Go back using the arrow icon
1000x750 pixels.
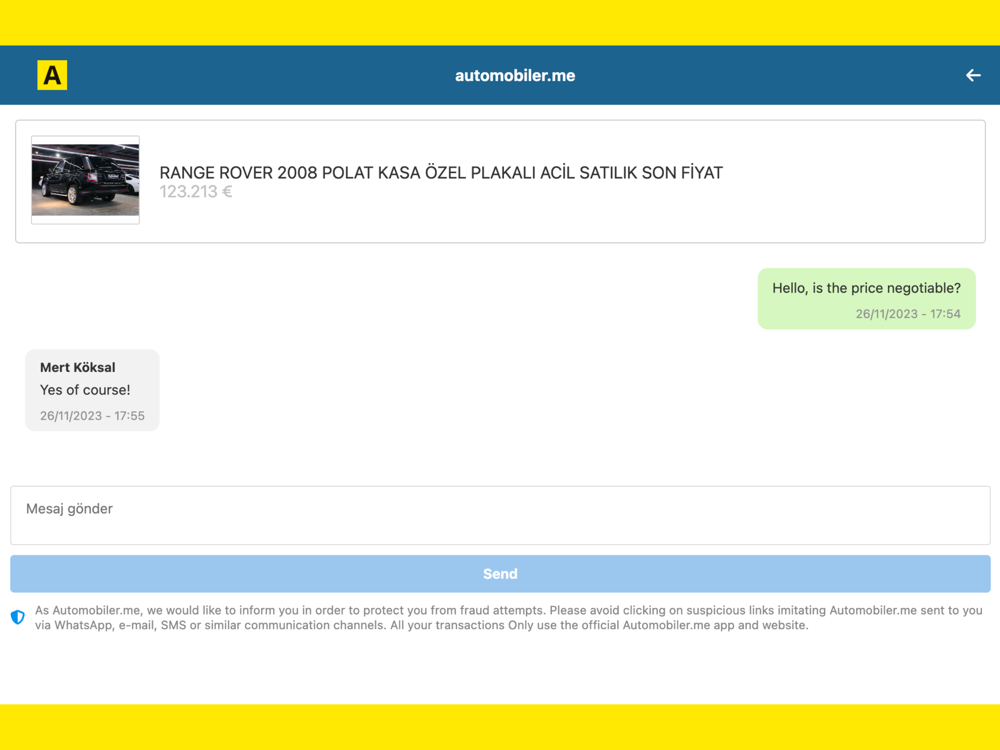click(973, 75)
